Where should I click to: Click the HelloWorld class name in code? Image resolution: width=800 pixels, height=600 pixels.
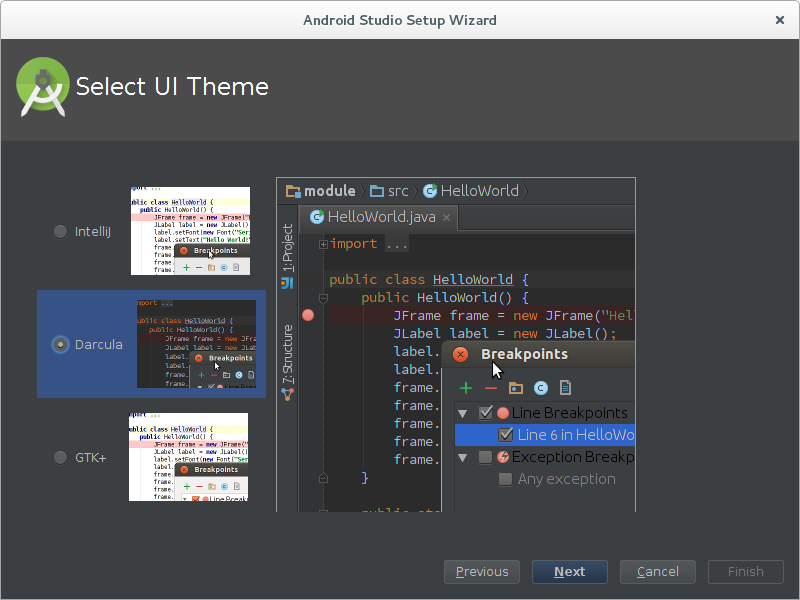coord(472,280)
